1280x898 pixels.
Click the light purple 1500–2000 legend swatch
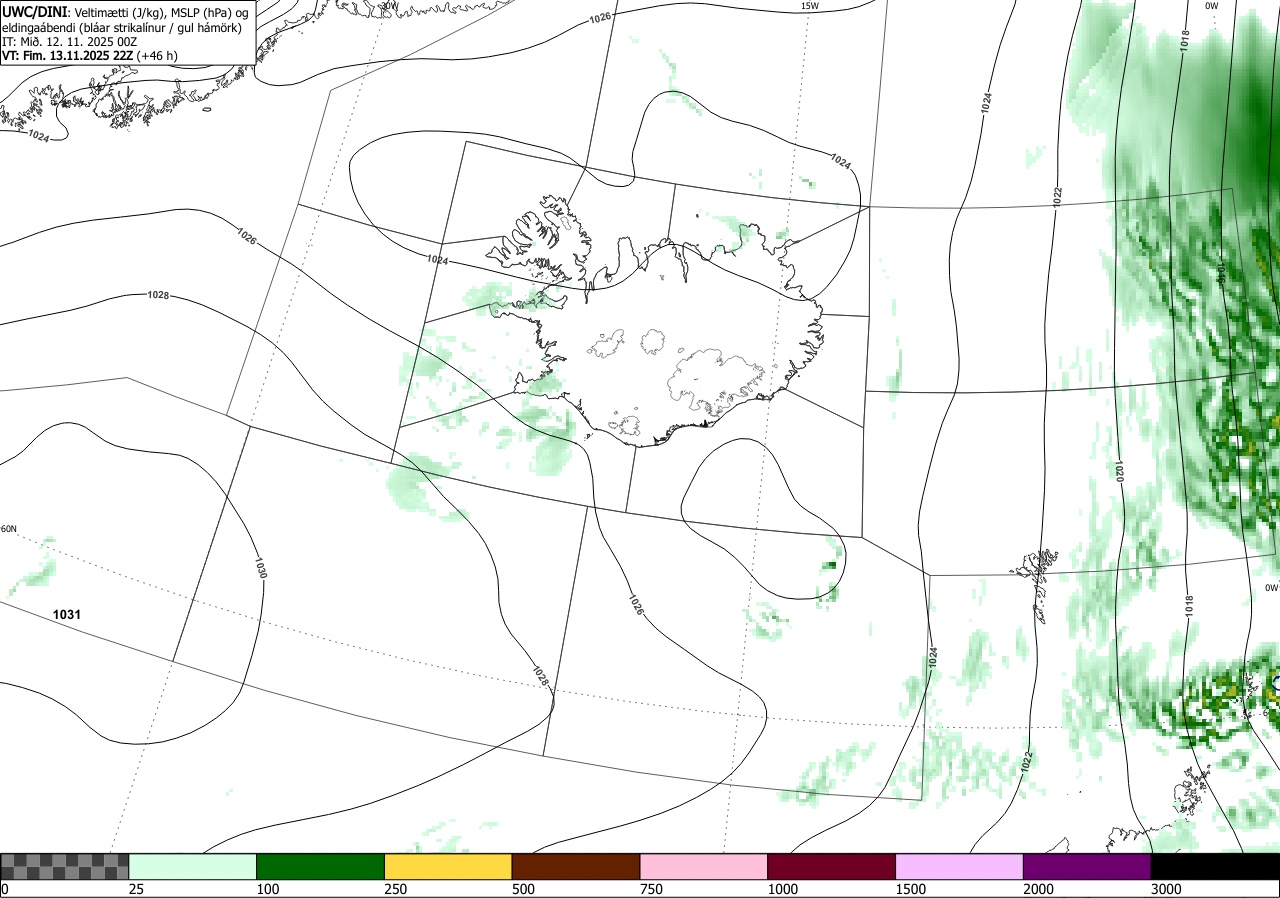960,866
